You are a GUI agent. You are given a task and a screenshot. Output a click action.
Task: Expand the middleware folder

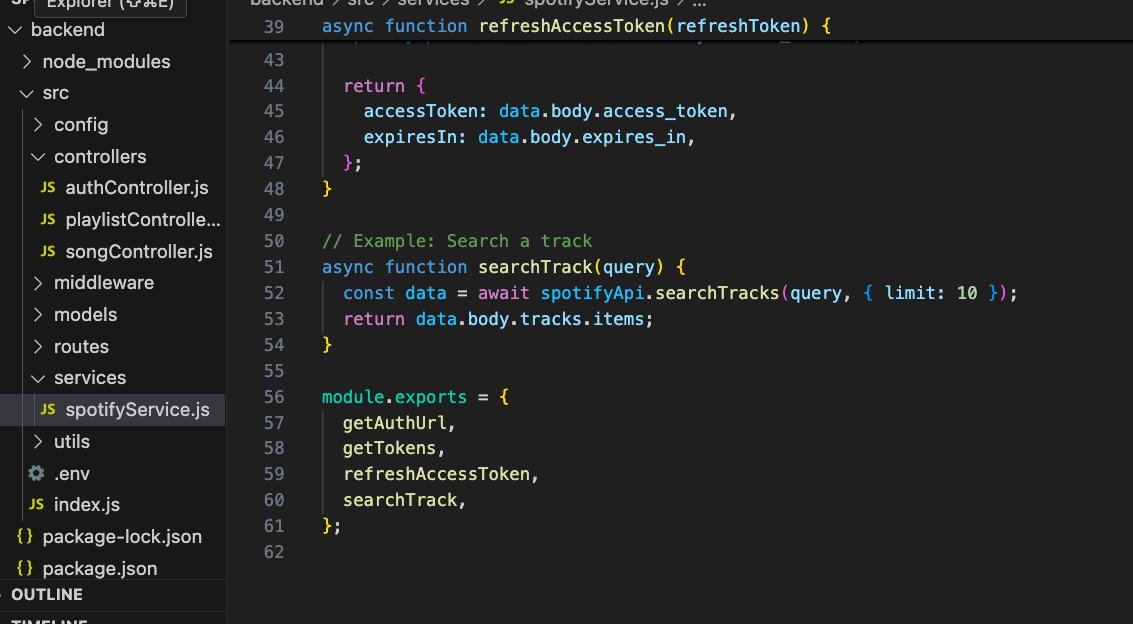click(38, 283)
